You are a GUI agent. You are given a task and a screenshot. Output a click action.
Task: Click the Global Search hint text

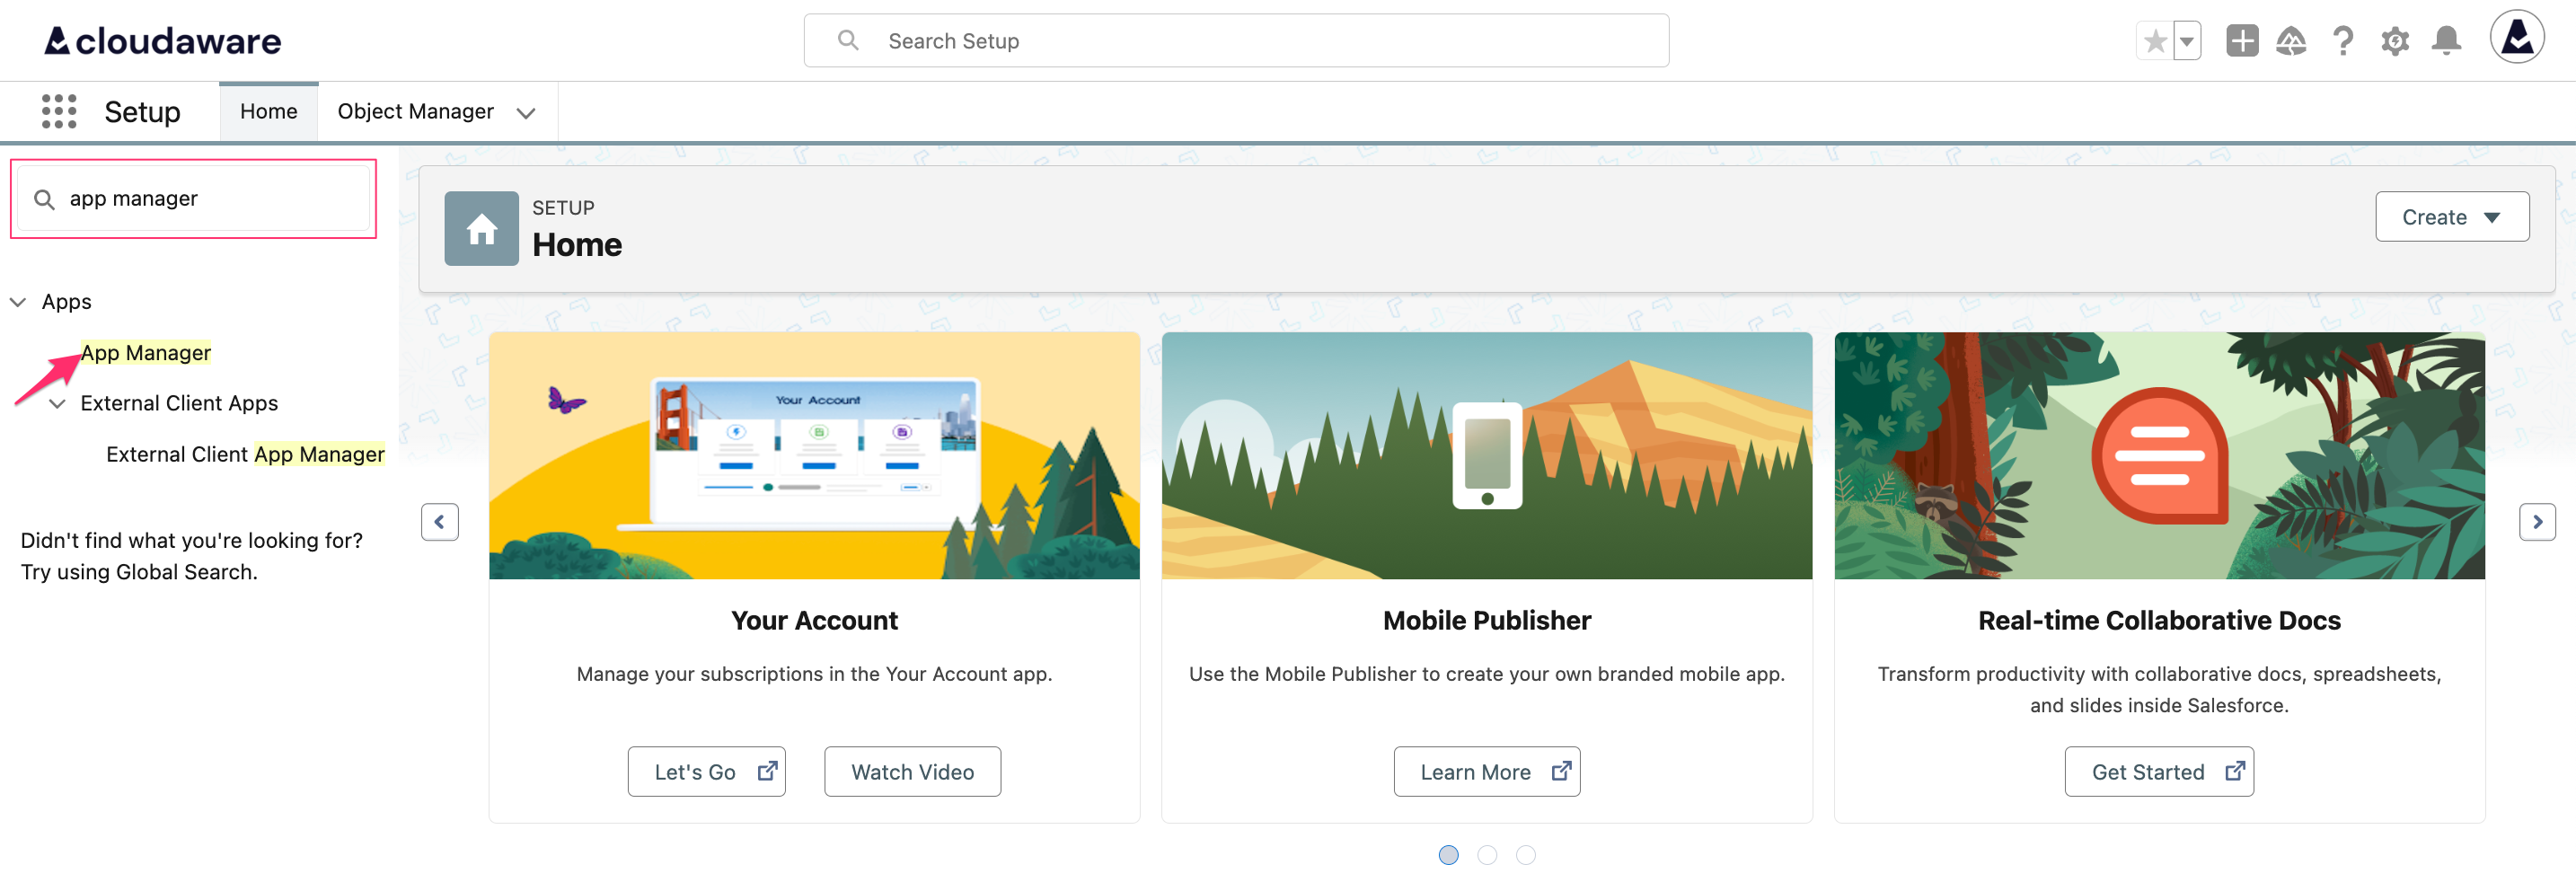coord(191,556)
